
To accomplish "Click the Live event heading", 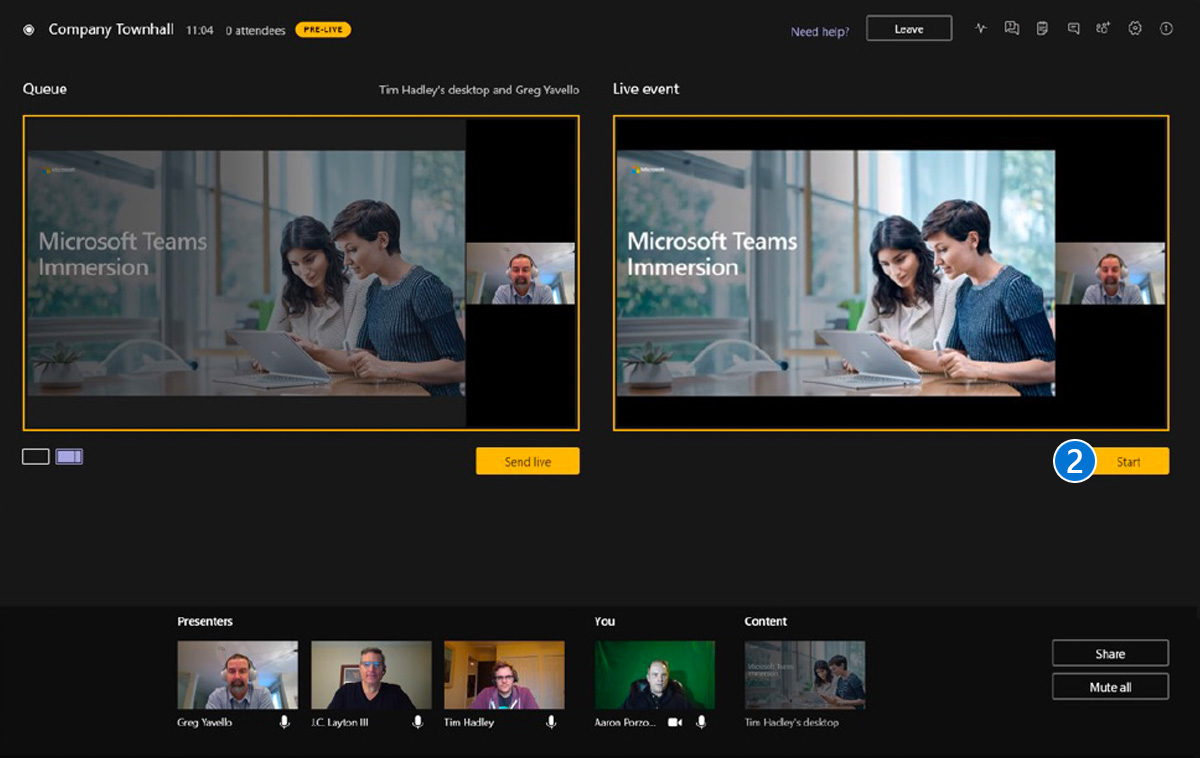I will pos(646,89).
